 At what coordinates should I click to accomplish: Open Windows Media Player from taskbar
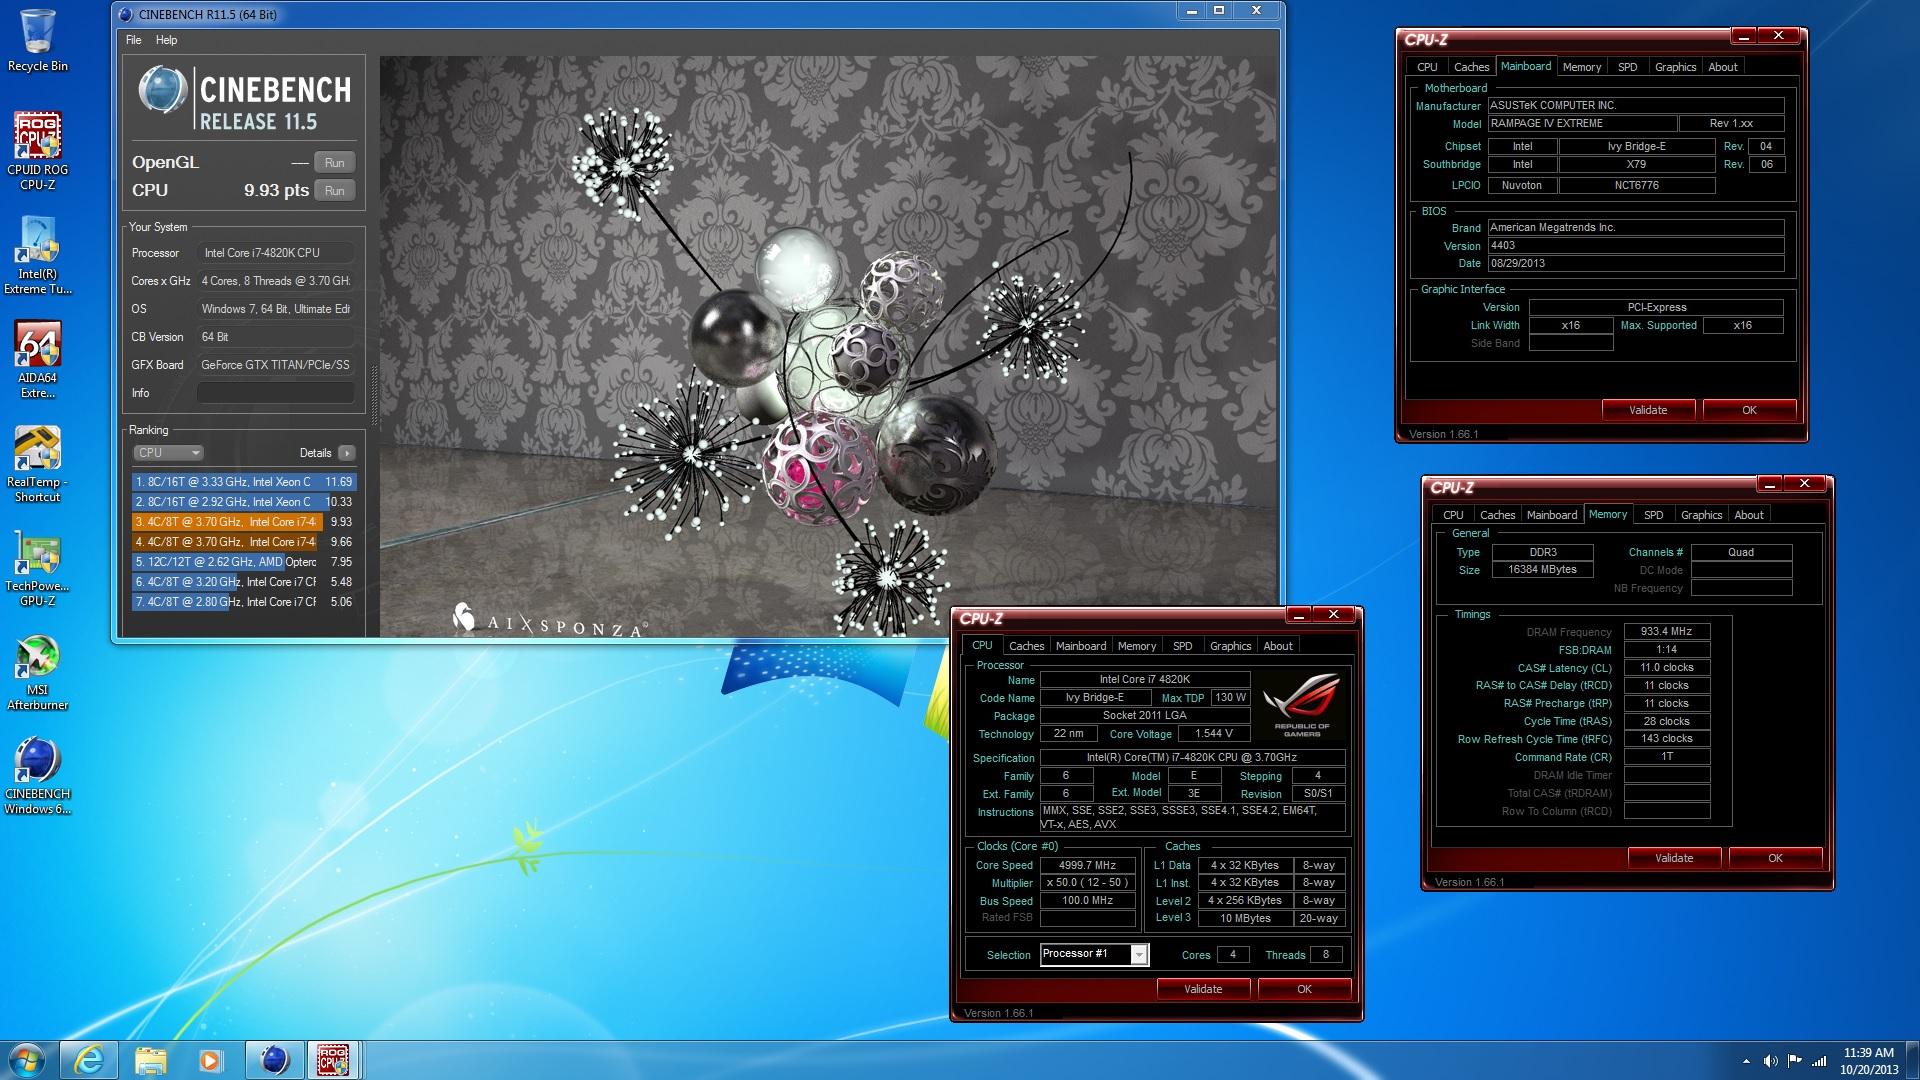pyautogui.click(x=210, y=1060)
